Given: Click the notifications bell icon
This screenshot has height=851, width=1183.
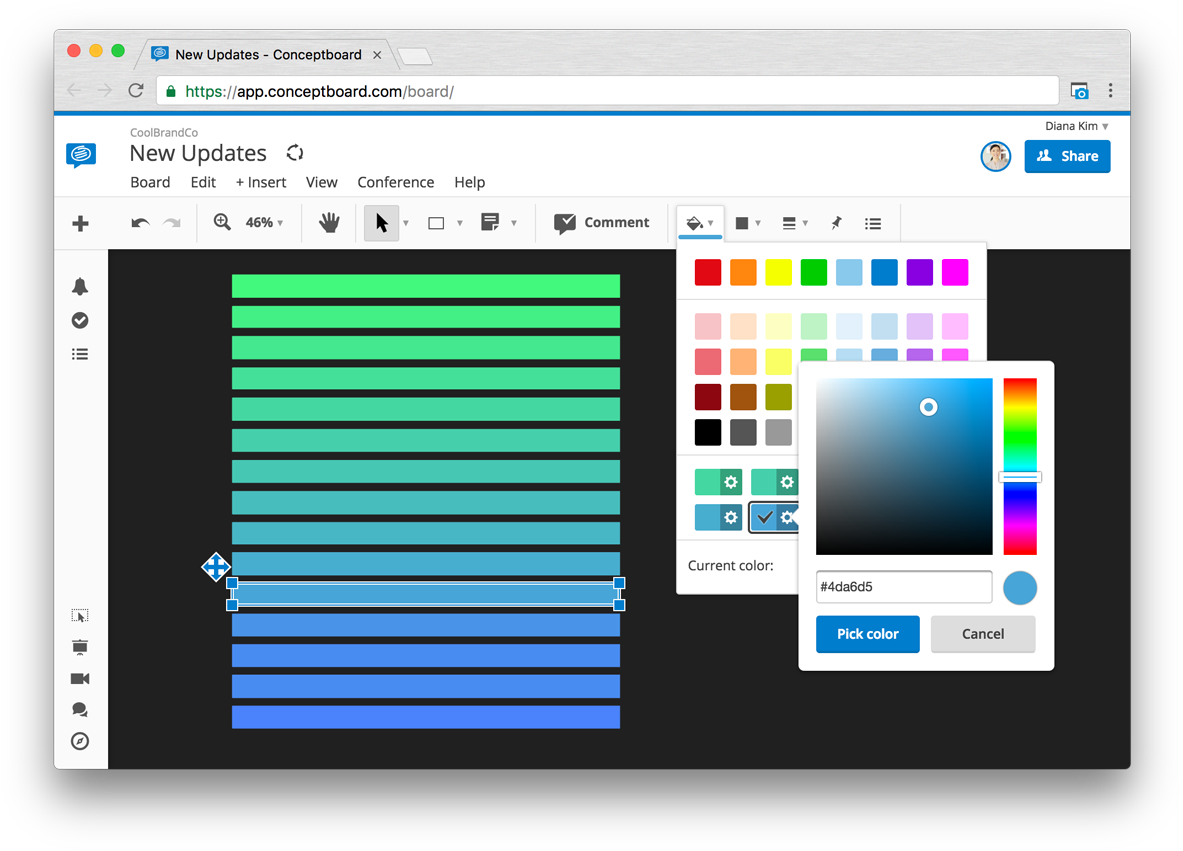Looking at the screenshot, I should [80, 286].
